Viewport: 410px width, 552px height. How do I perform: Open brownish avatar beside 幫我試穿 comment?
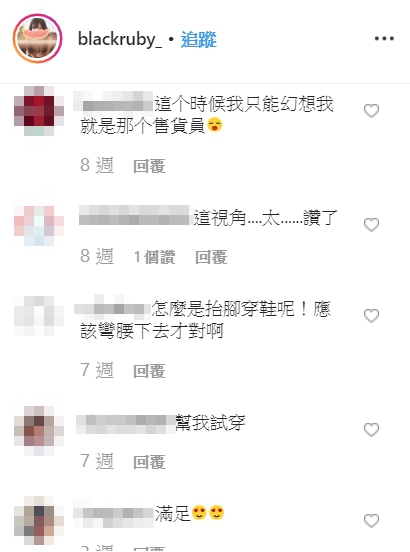click(39, 431)
